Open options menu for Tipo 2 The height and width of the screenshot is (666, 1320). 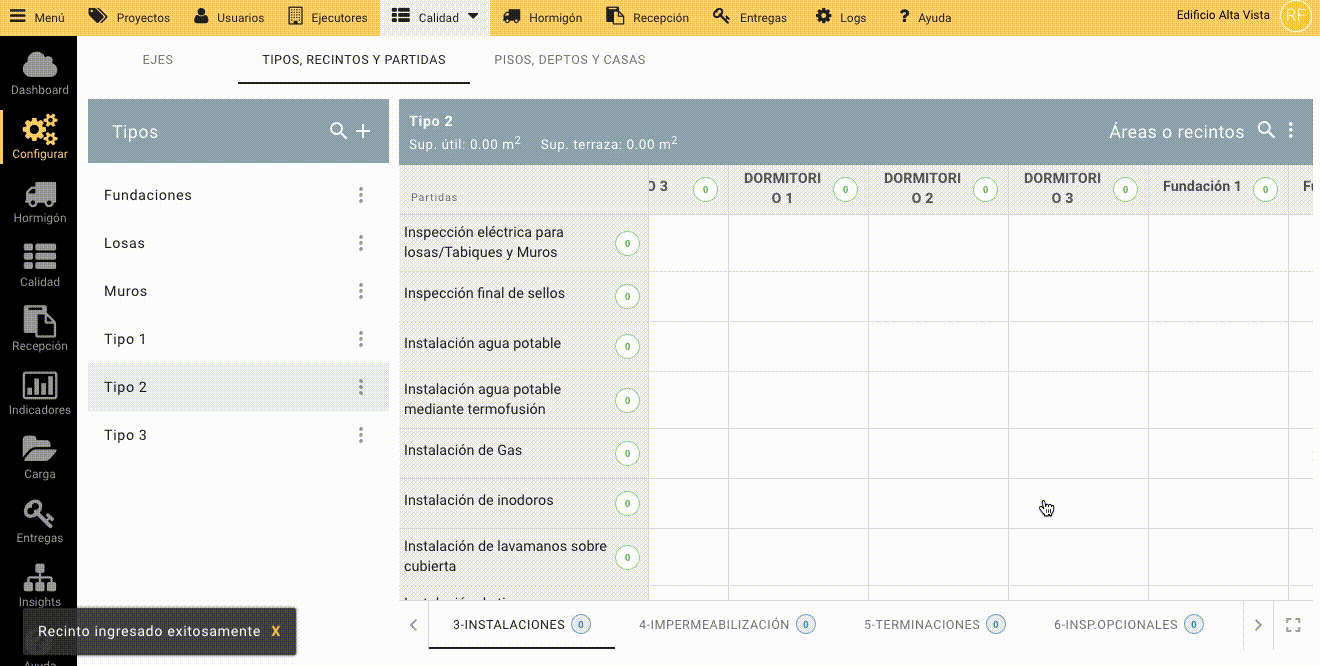(x=361, y=387)
